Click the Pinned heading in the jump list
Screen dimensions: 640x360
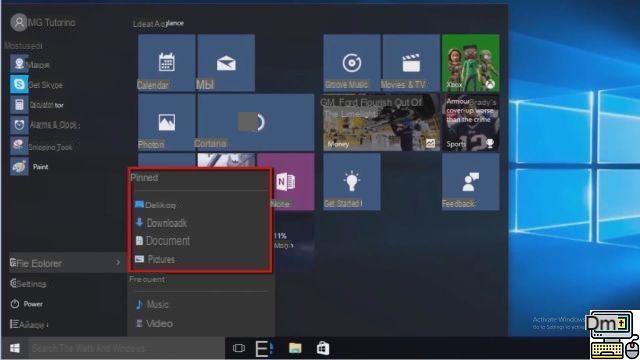point(144,178)
